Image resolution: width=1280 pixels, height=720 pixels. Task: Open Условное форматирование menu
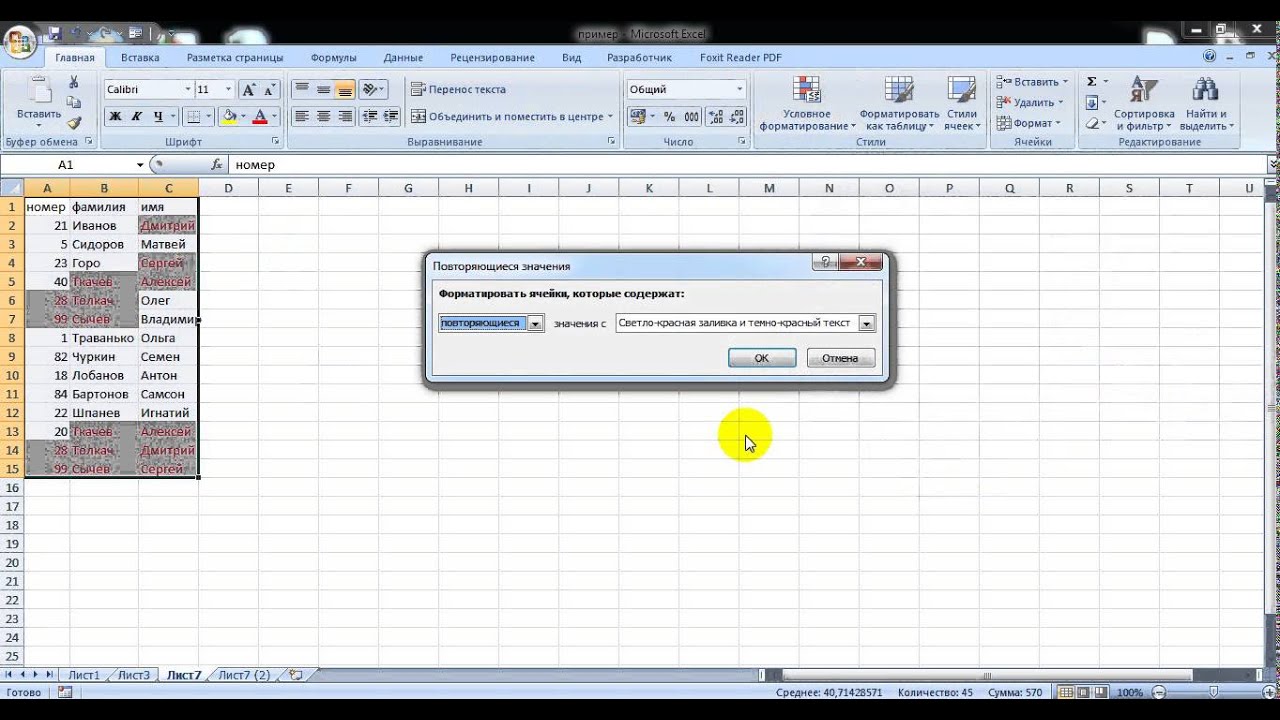click(807, 104)
